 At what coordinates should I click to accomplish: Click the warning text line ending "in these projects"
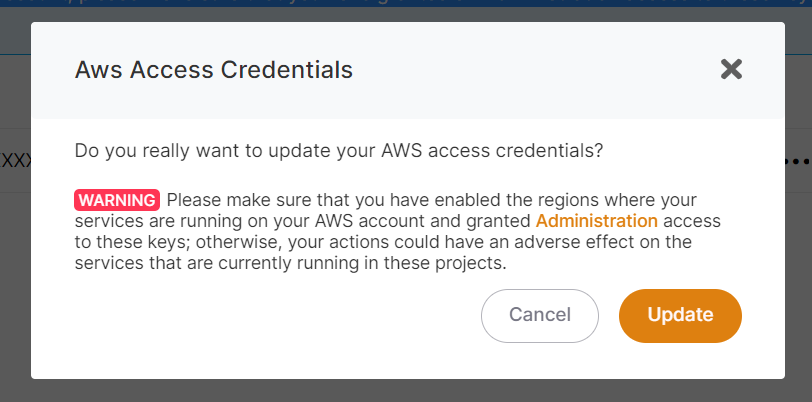(x=290, y=265)
